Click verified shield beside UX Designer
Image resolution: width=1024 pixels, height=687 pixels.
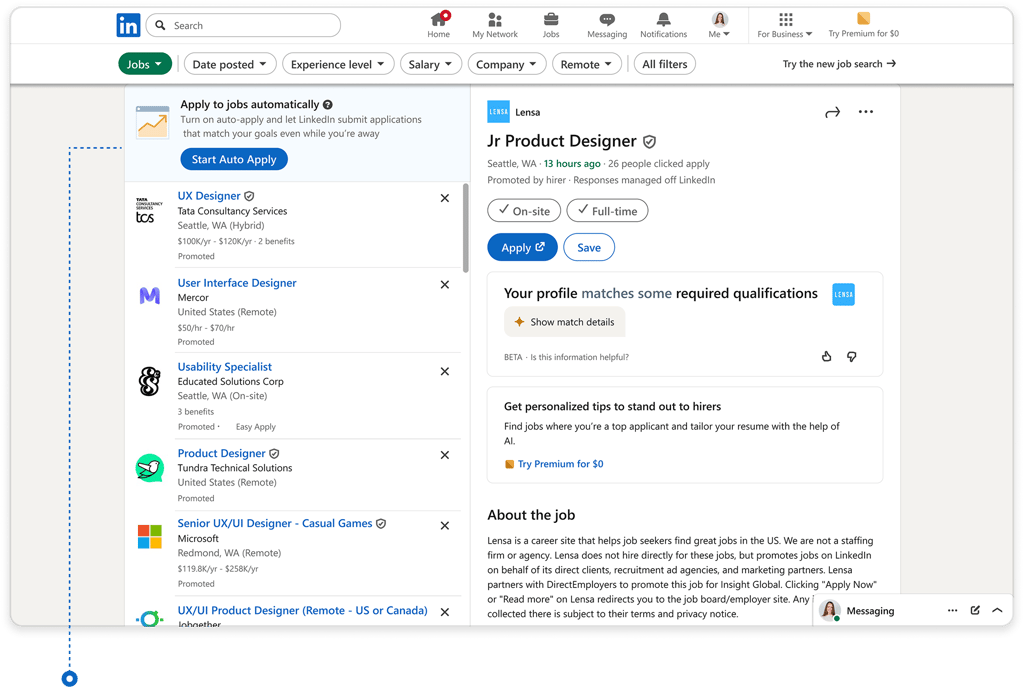click(x=249, y=196)
